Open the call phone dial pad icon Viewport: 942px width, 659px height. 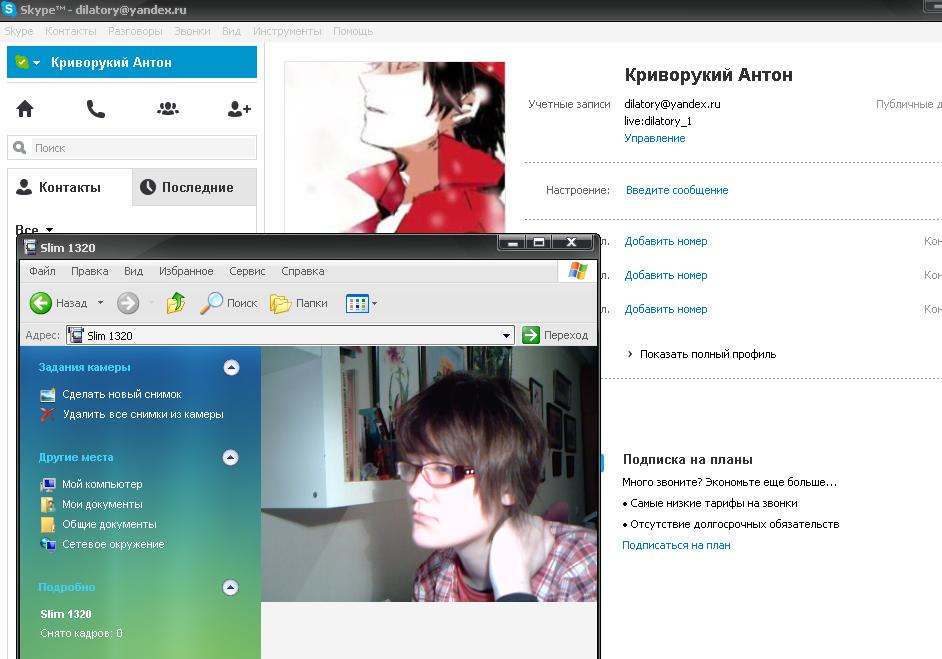coord(96,109)
